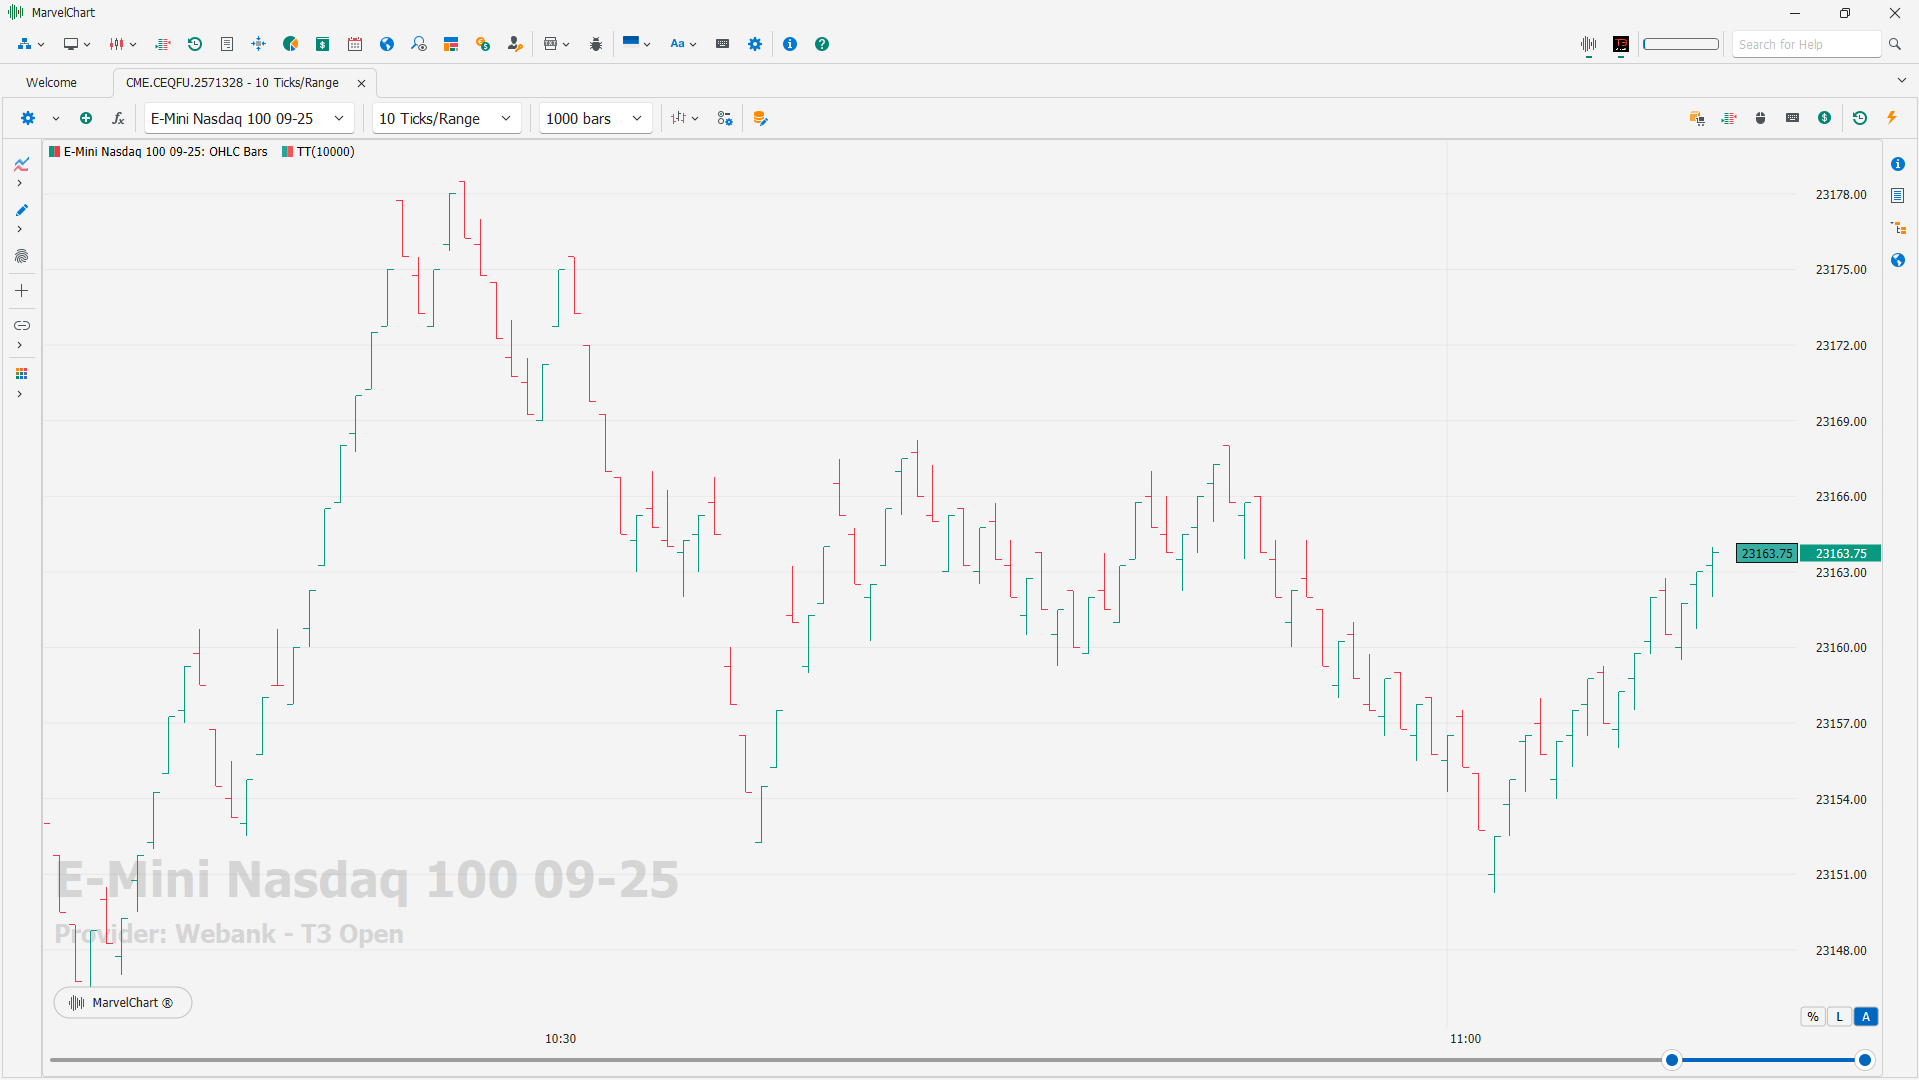Click the magnifier search button
The height and width of the screenshot is (1080, 1919).
click(1895, 44)
